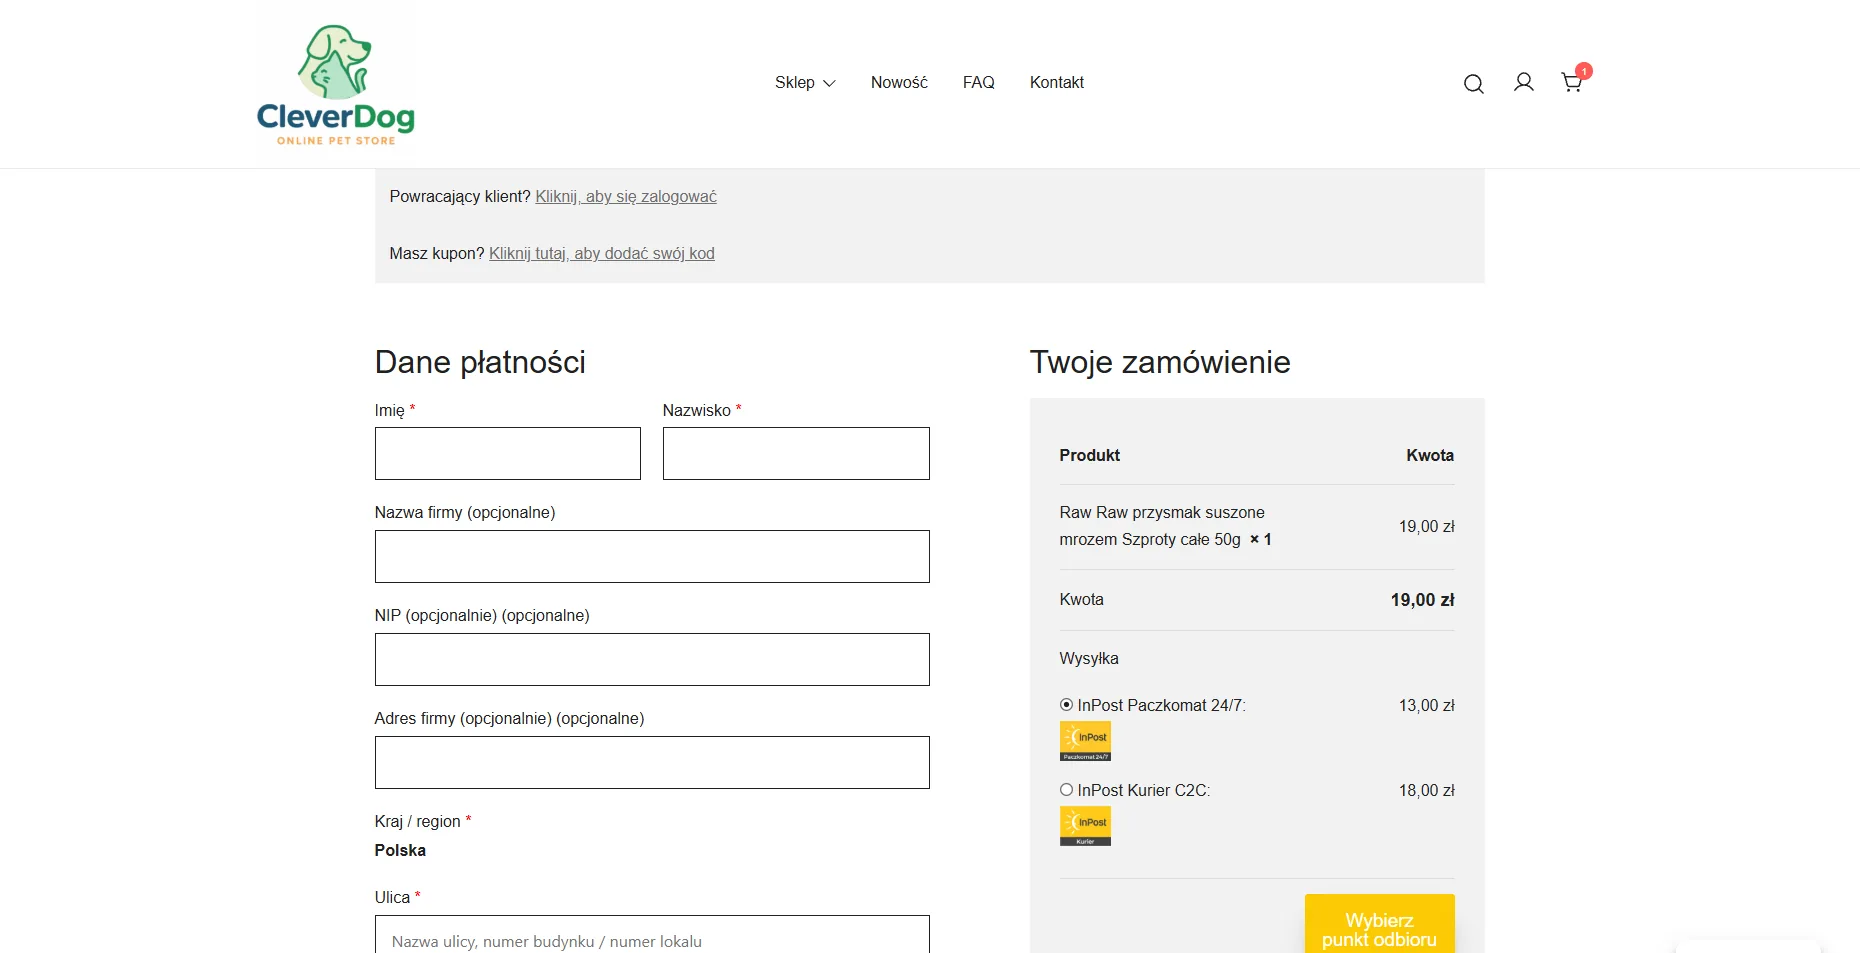Focus the Nazwisko input field

(796, 454)
